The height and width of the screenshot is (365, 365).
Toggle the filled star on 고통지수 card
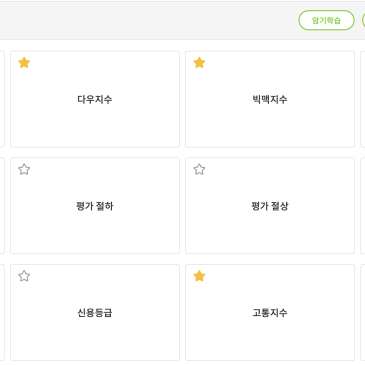click(199, 276)
